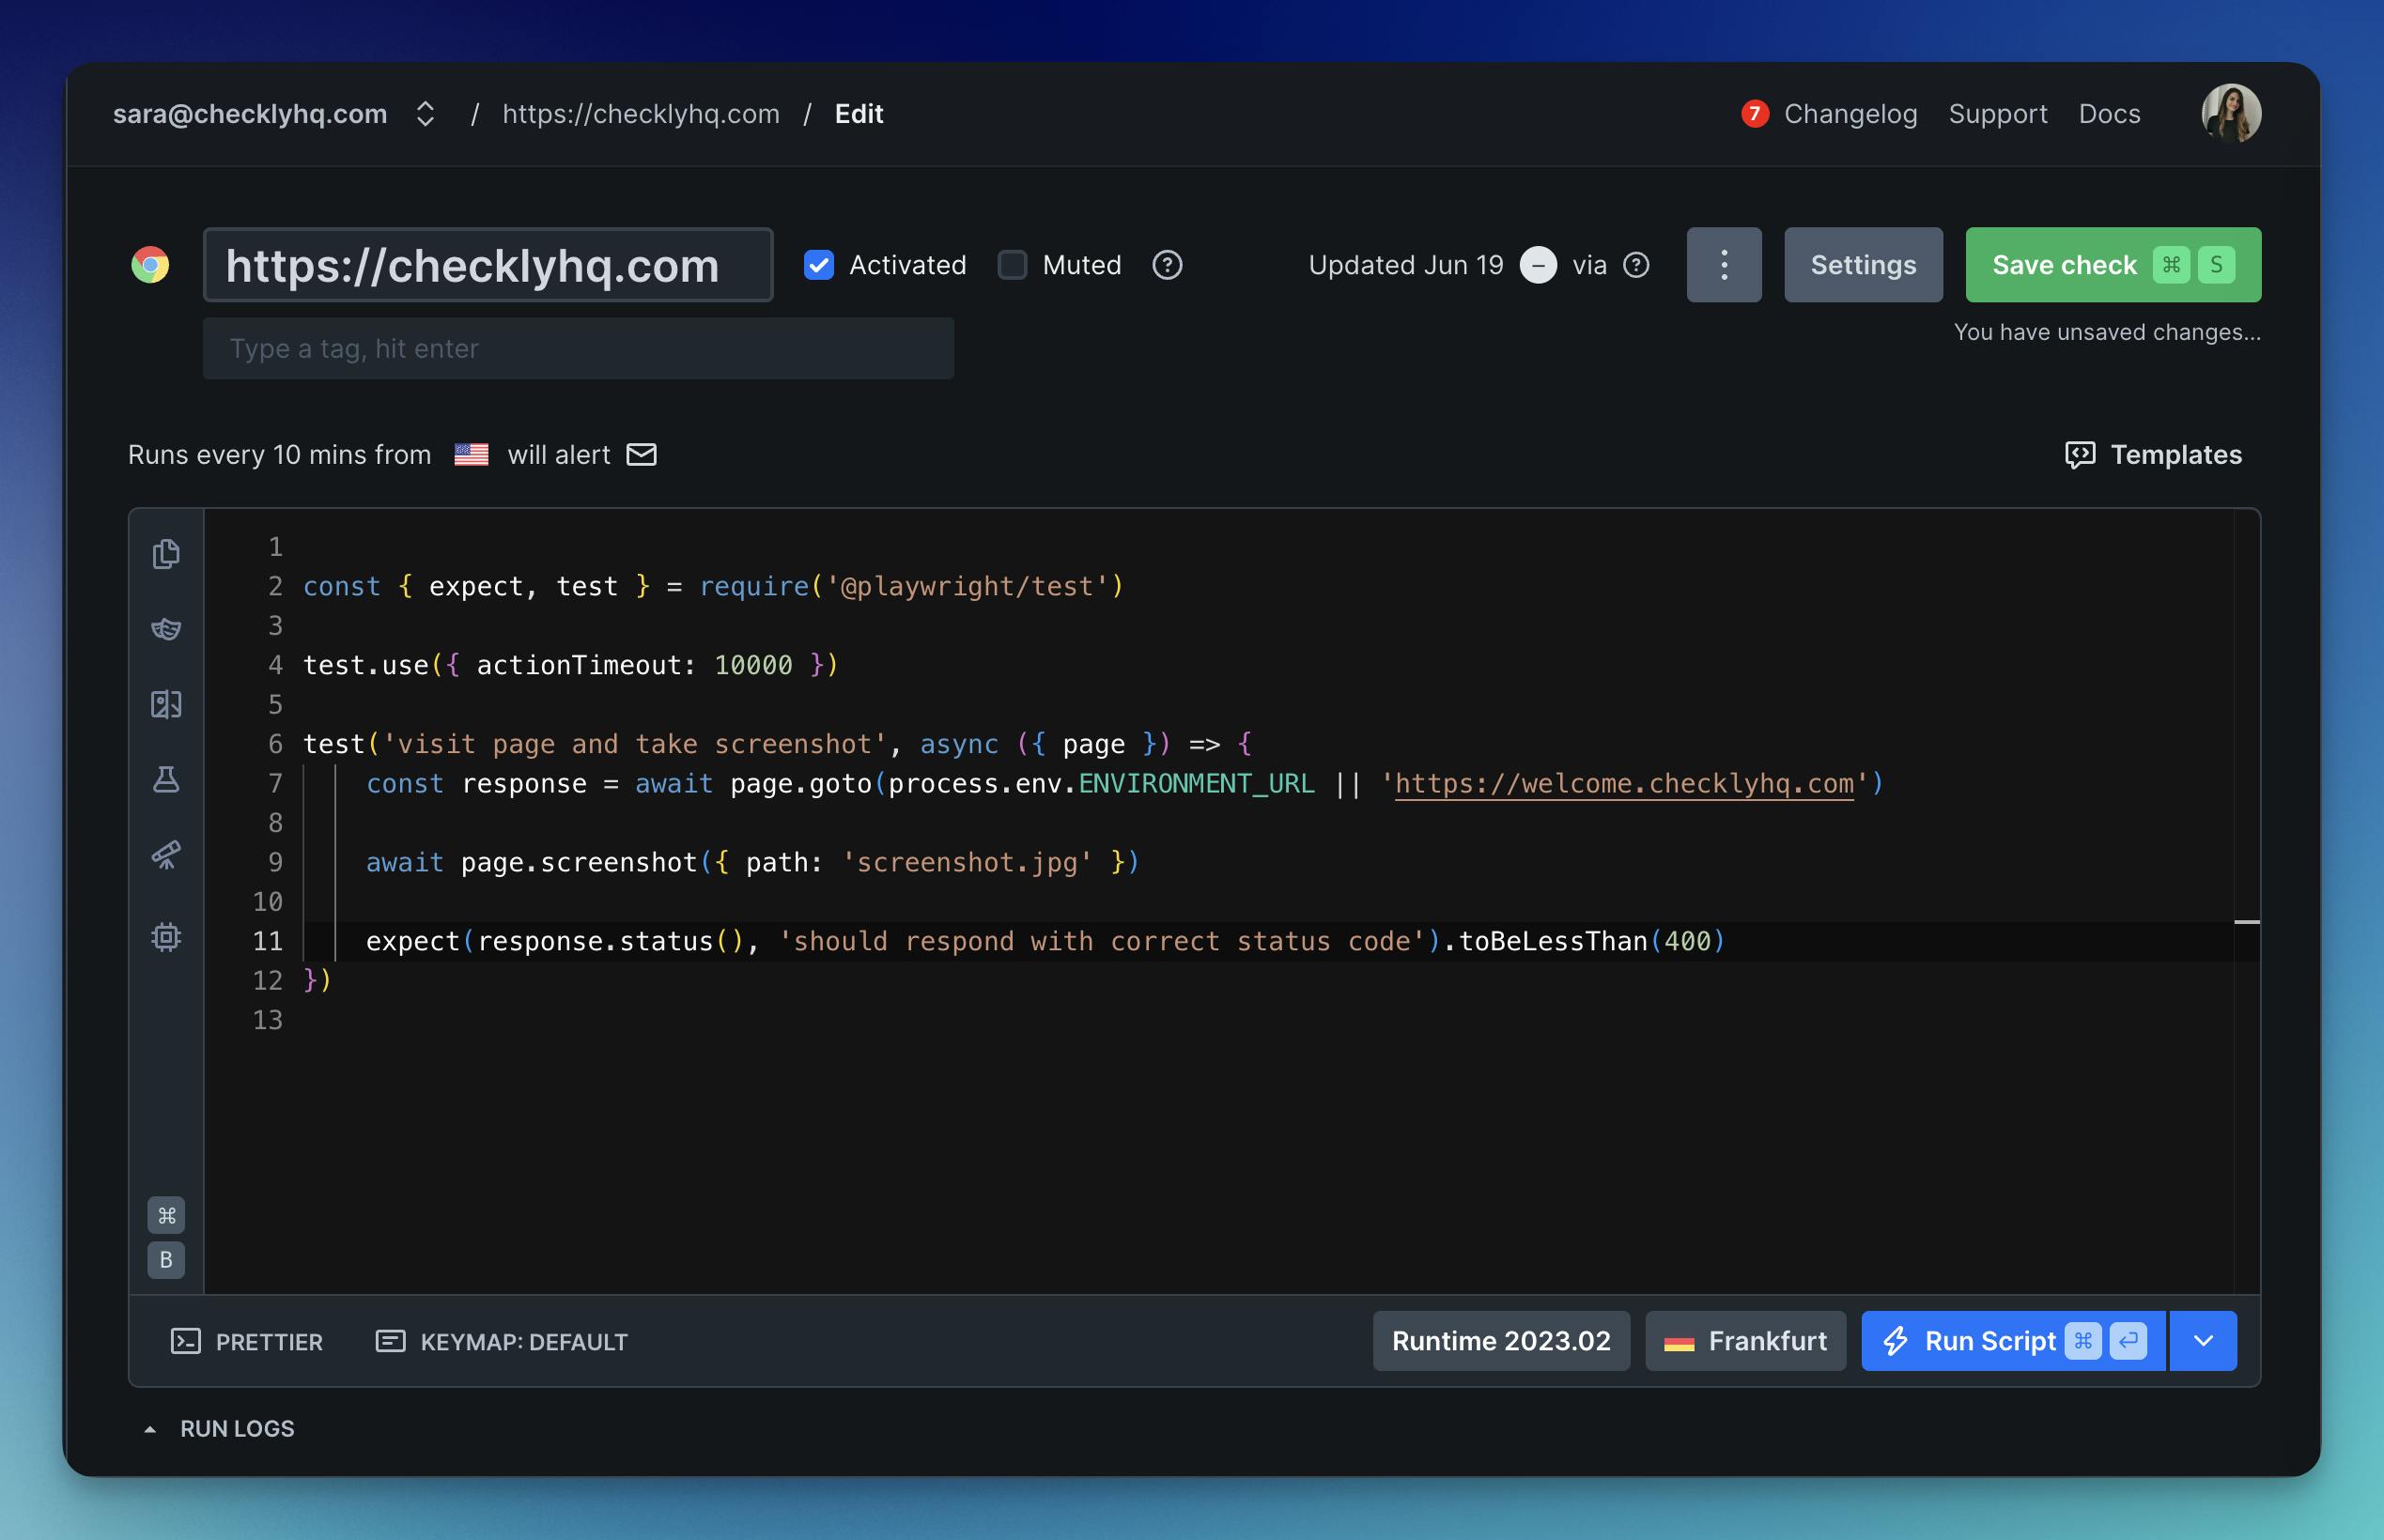The height and width of the screenshot is (1540, 2384).
Task: Click the 'visit page and take screenshot' line
Action: (777, 744)
